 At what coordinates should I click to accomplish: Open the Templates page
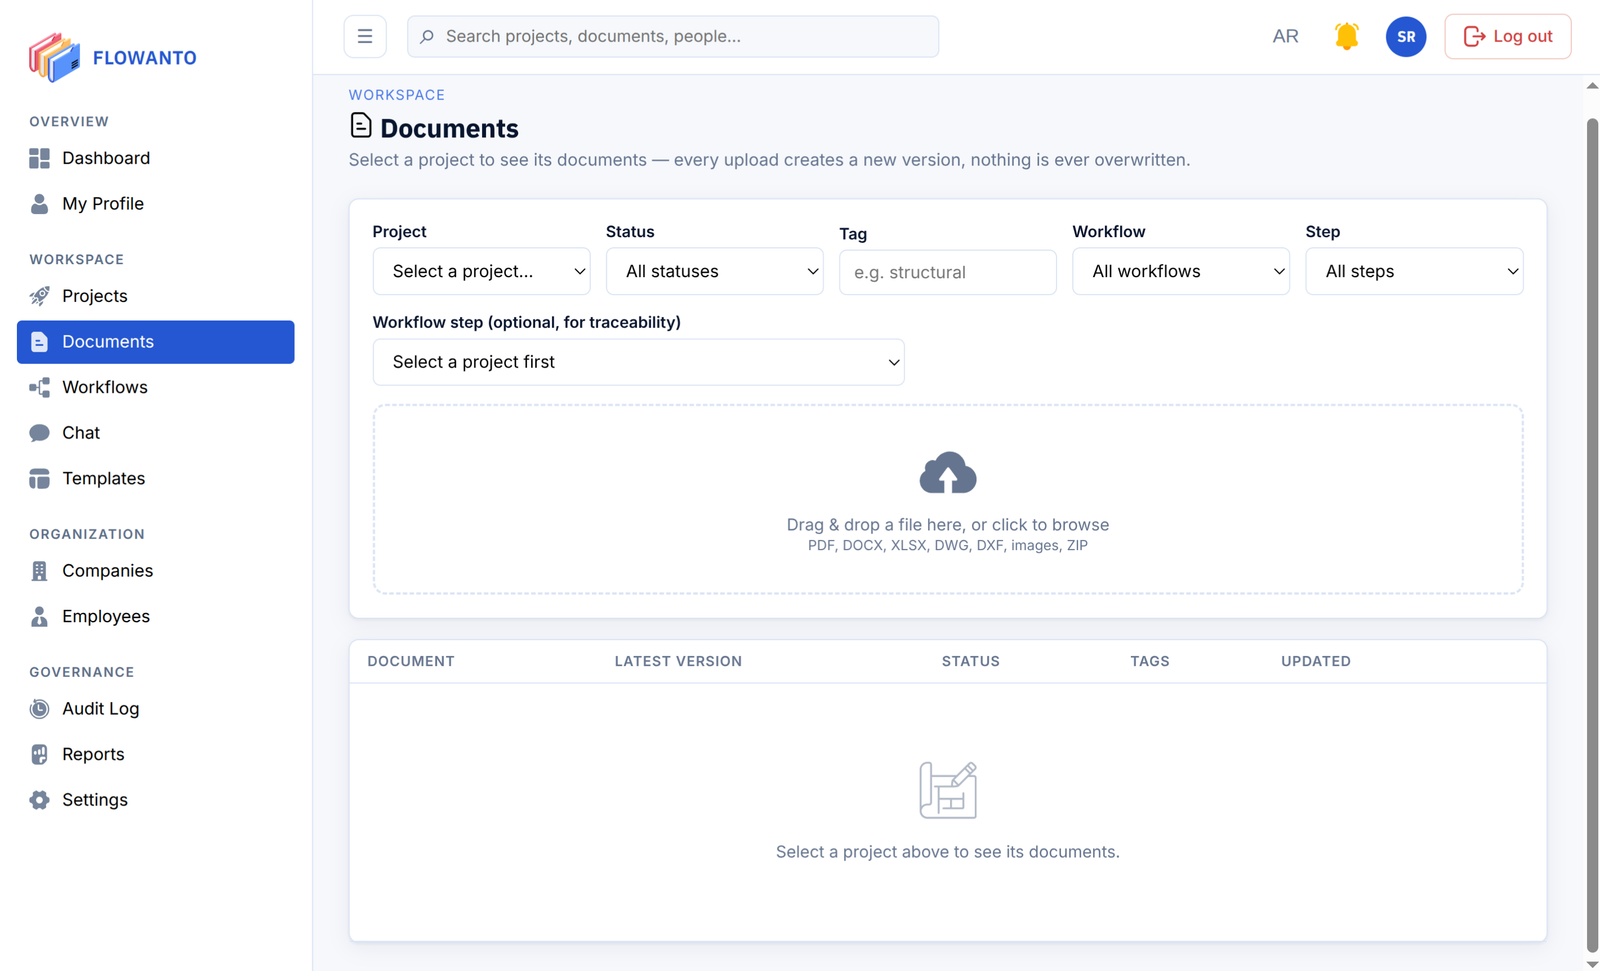pos(156,479)
